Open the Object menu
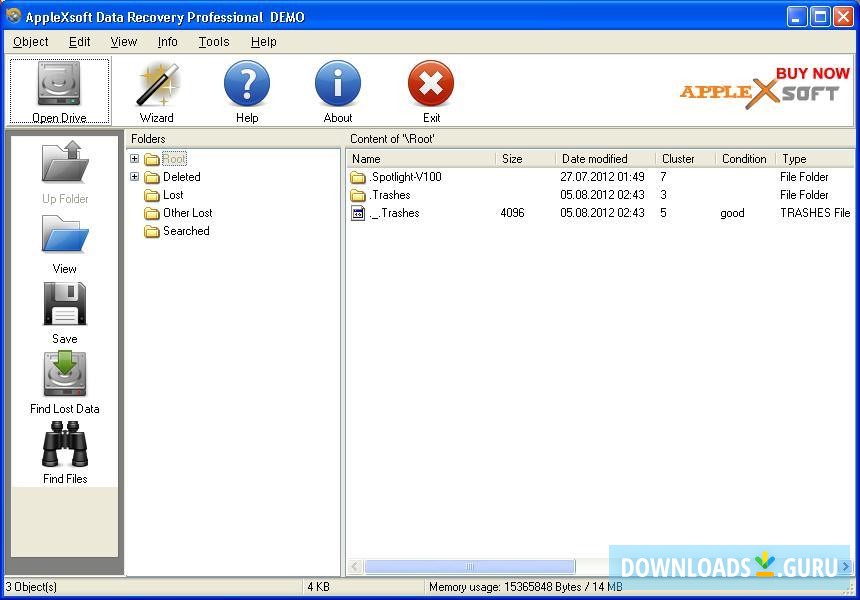 (31, 42)
